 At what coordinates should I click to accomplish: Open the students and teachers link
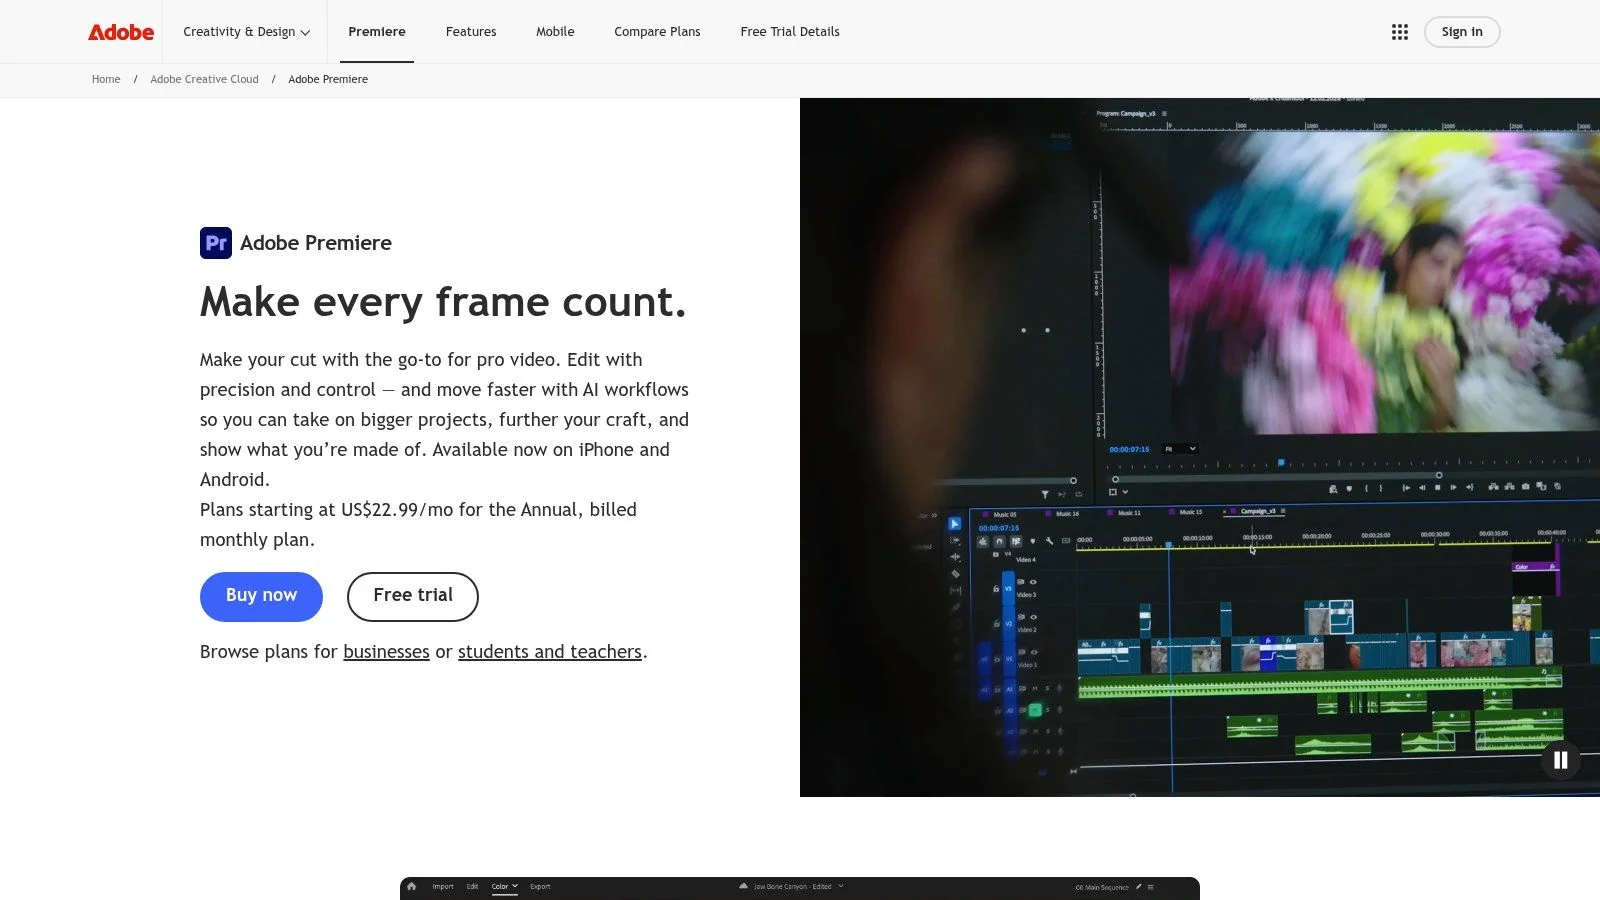pos(550,652)
